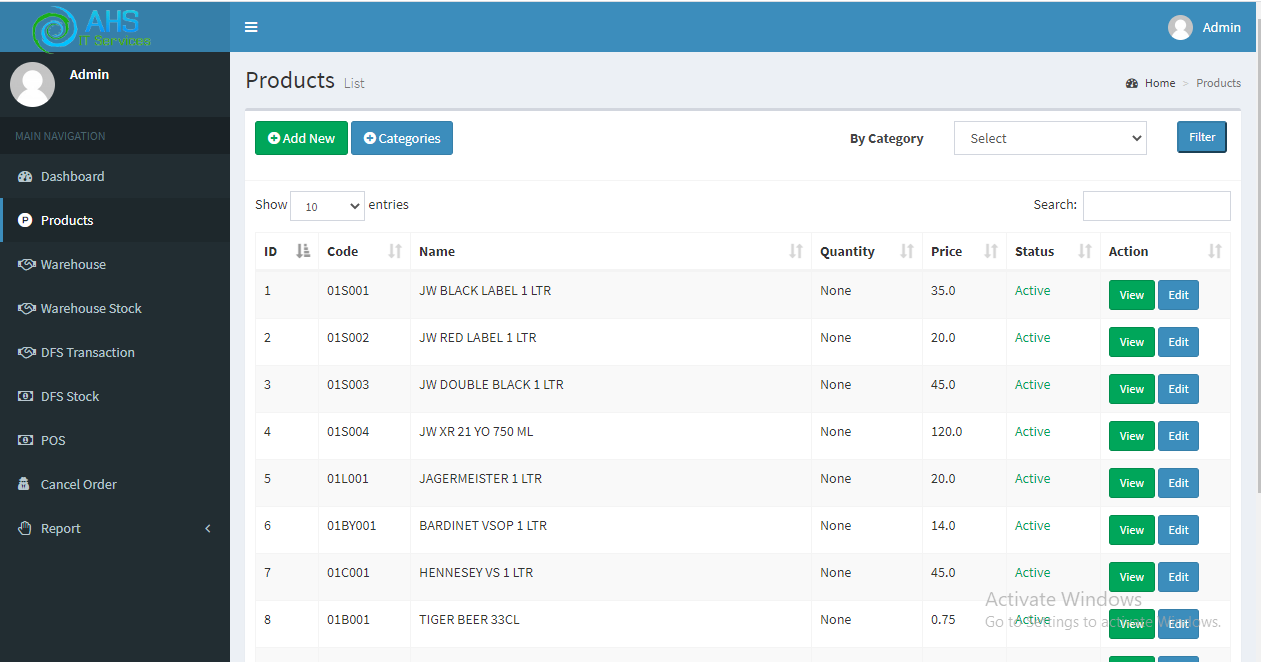Click the POS money icon
This screenshot has width=1261, height=662.
tap(26, 441)
